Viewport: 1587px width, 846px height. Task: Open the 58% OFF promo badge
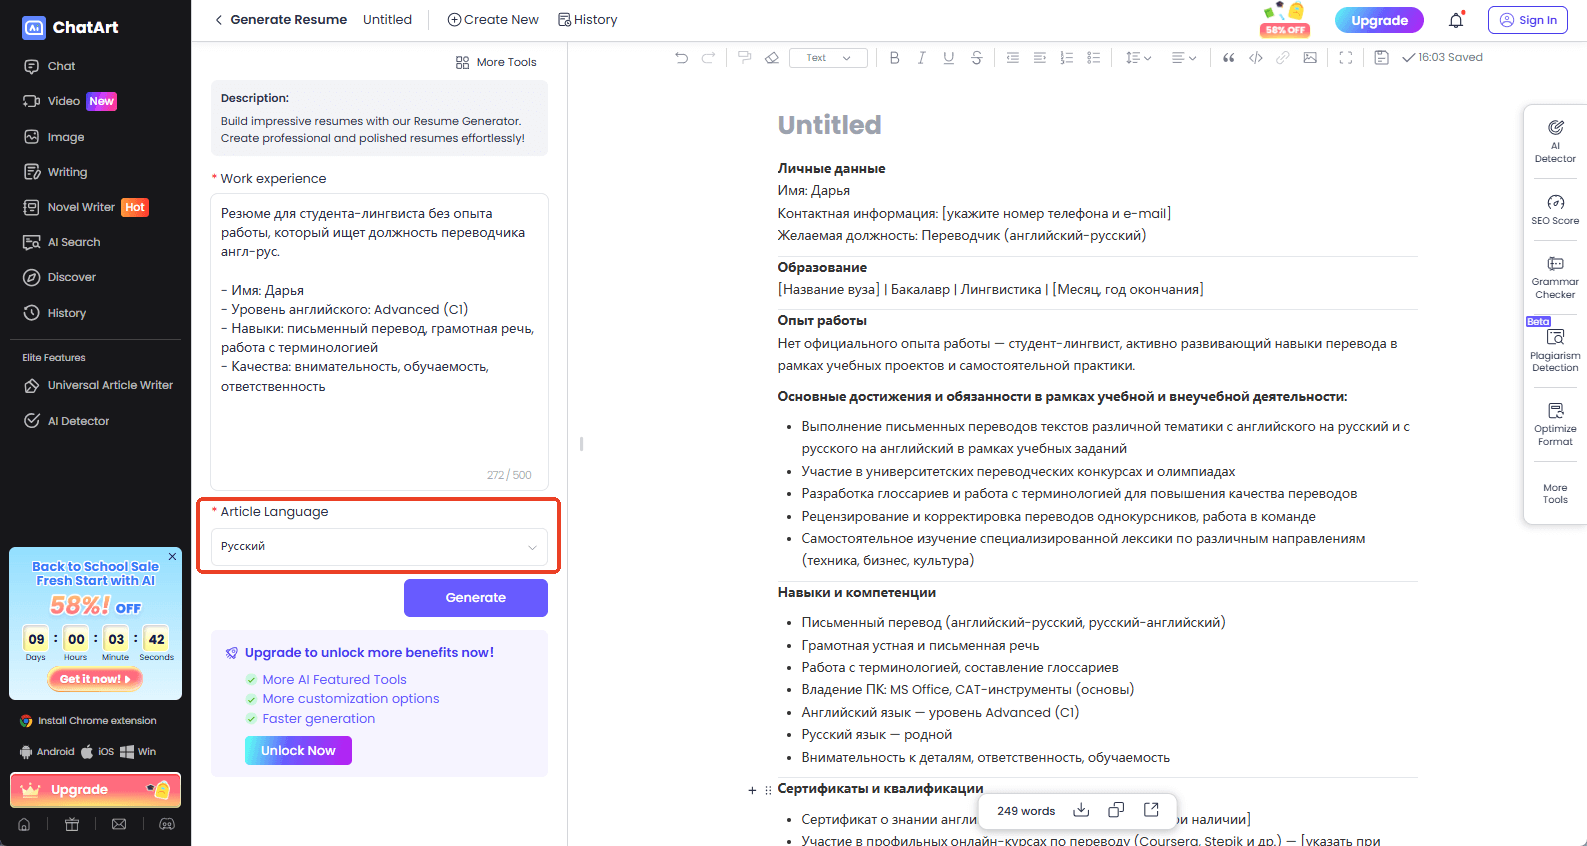(1285, 19)
